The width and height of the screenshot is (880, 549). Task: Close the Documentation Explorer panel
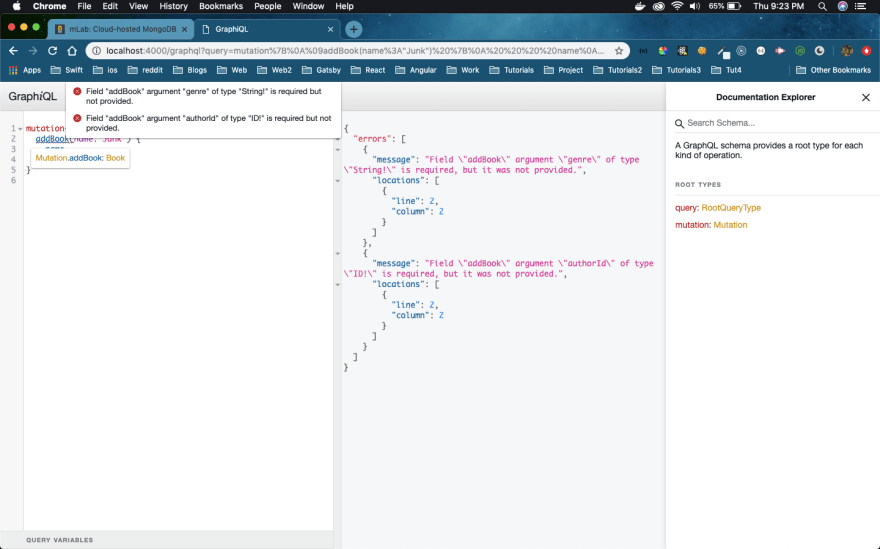pos(866,97)
